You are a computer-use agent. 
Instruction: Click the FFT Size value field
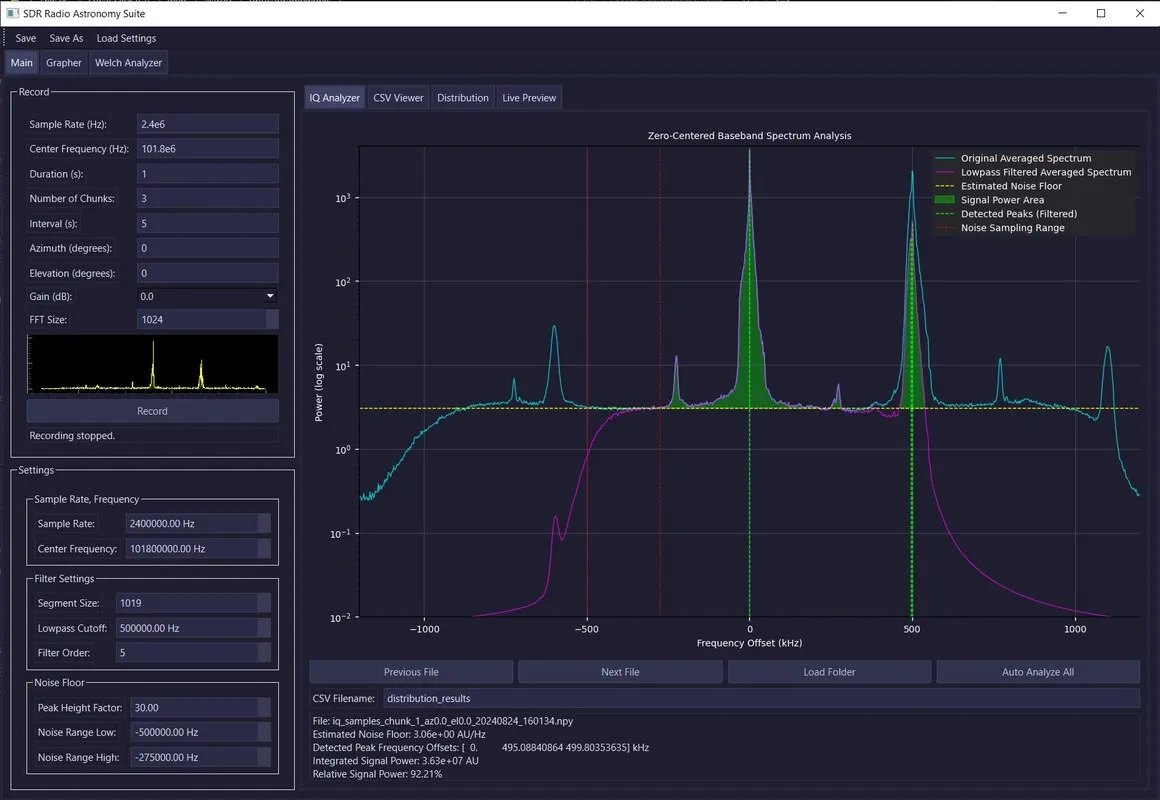coord(201,320)
